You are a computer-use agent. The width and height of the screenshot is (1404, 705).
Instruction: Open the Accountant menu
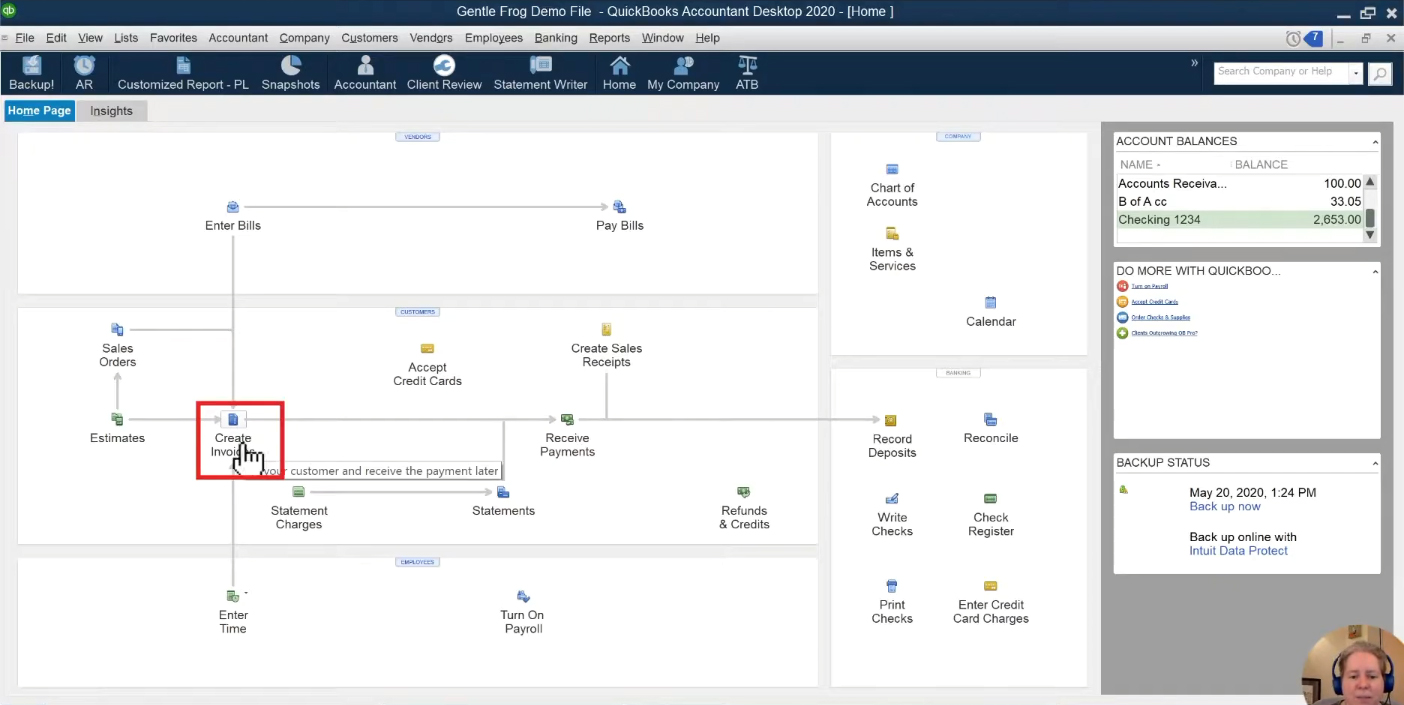point(238,38)
